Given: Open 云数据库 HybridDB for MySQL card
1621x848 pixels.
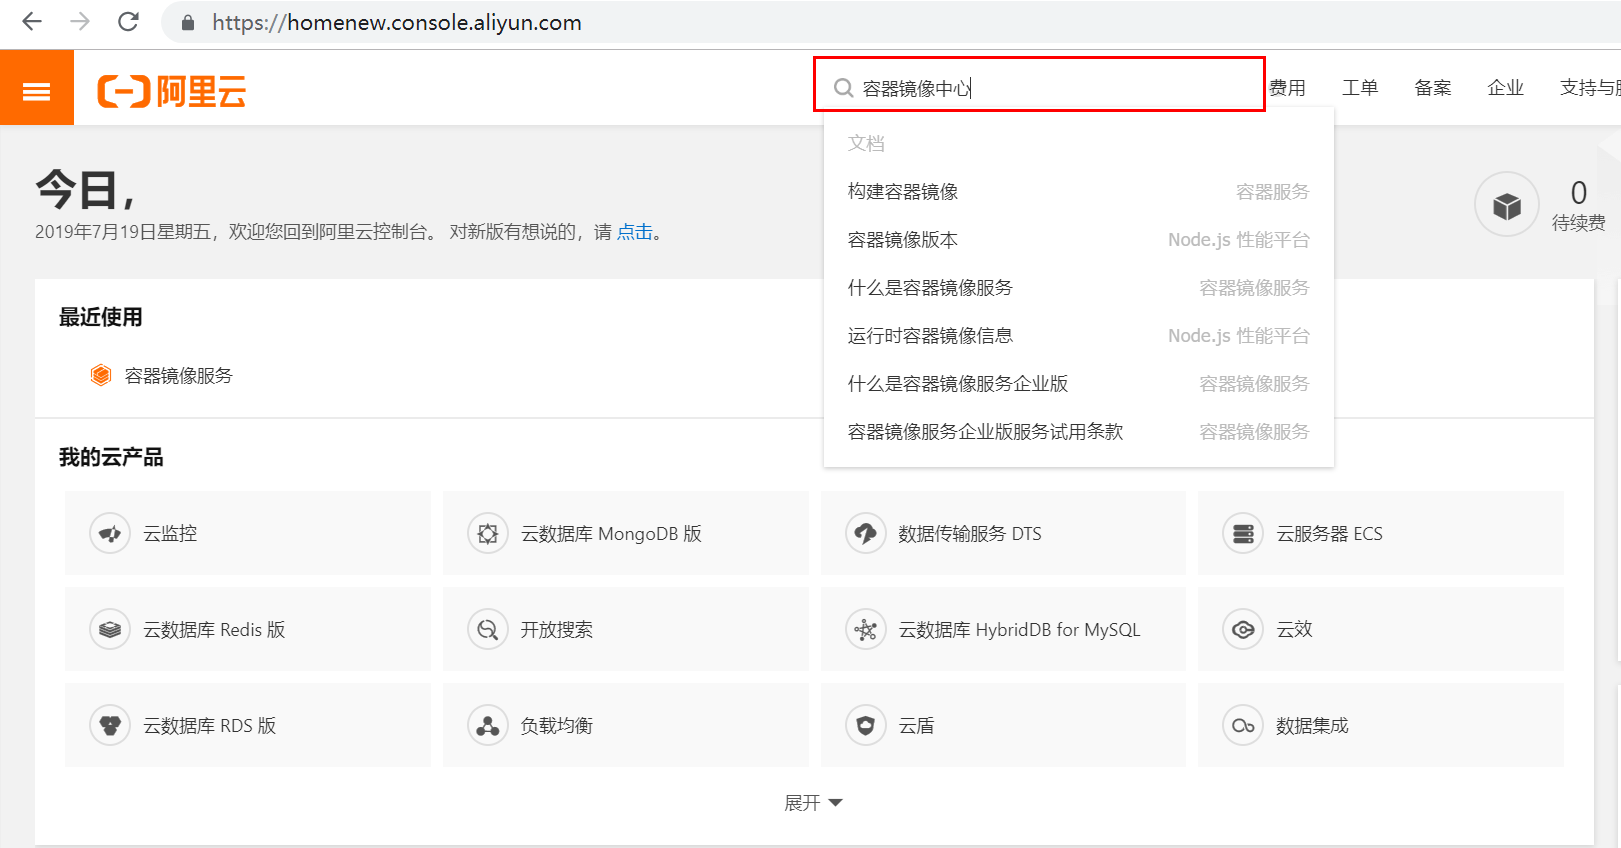Looking at the screenshot, I should click(1003, 629).
